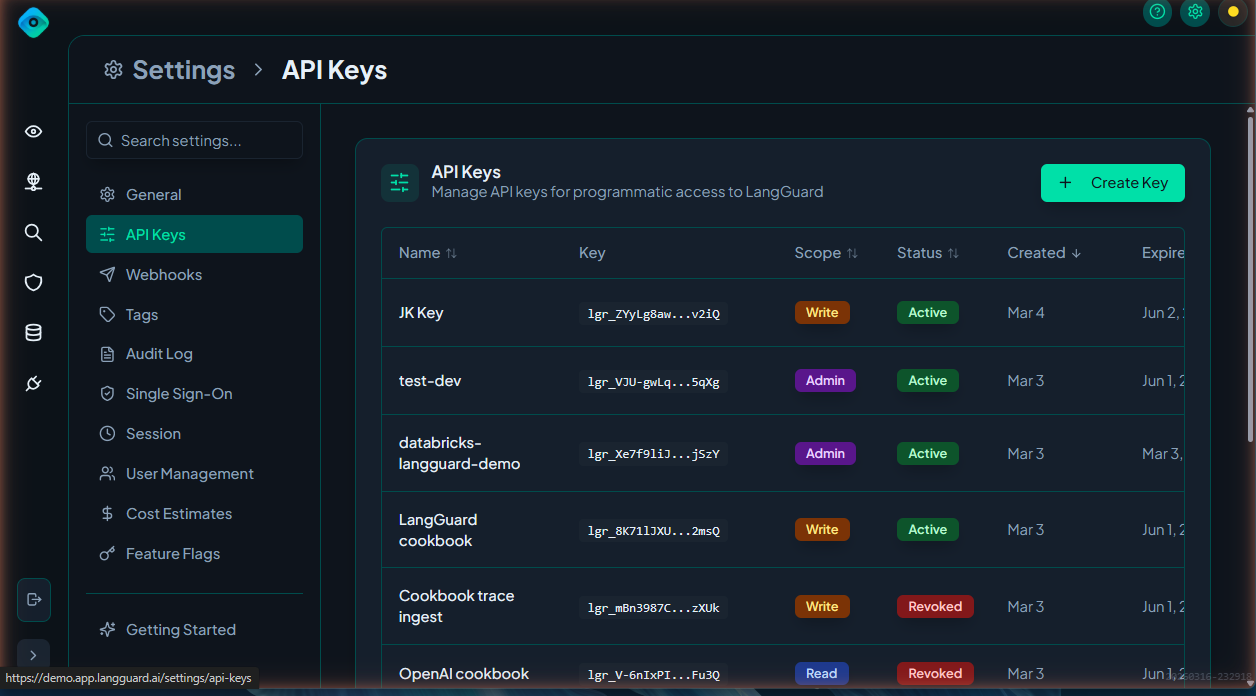This screenshot has height=696, width=1256.
Task: Expand the left rail with chevron arrow
Action: point(33,655)
